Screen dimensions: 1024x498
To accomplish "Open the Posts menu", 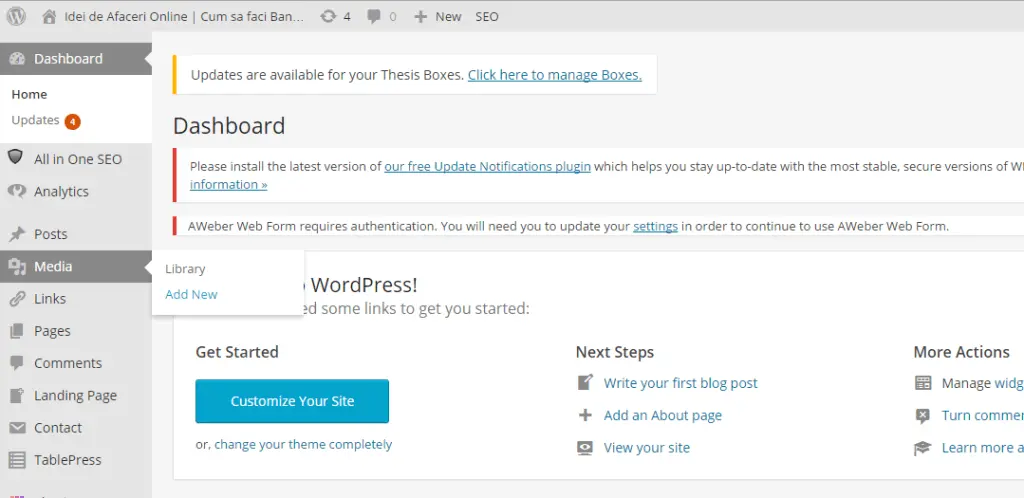I will (x=76, y=234).
